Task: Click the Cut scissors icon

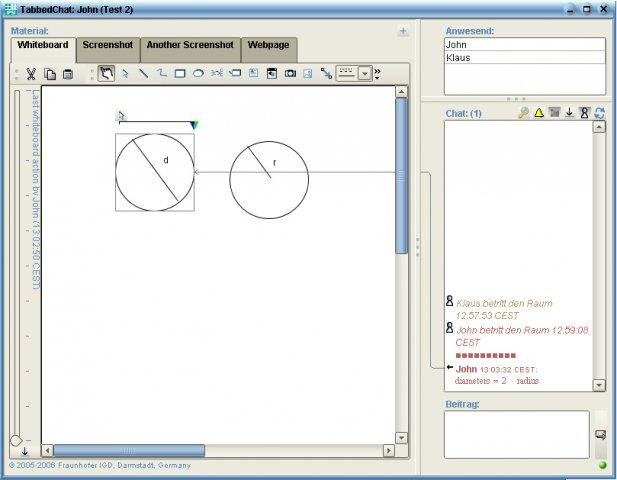Action: [x=31, y=73]
